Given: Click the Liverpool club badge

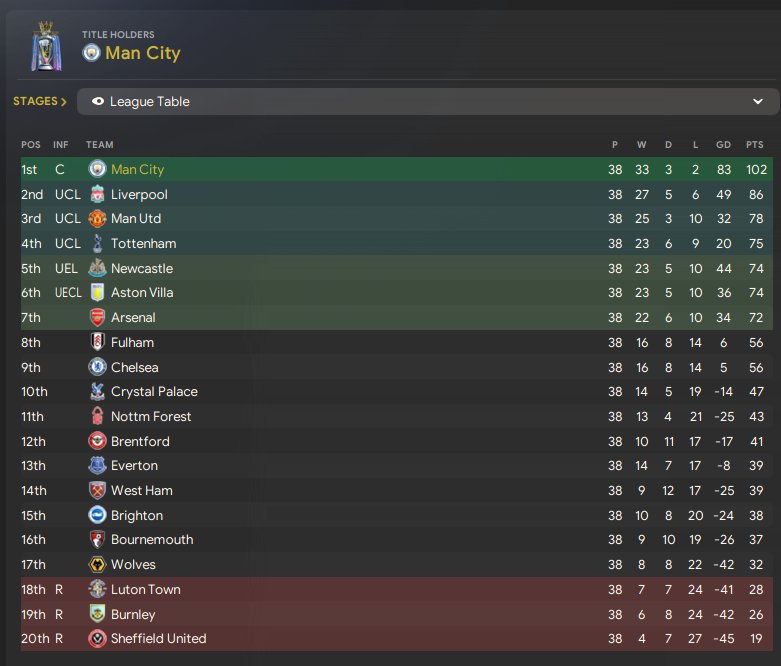Looking at the screenshot, I should [97, 194].
